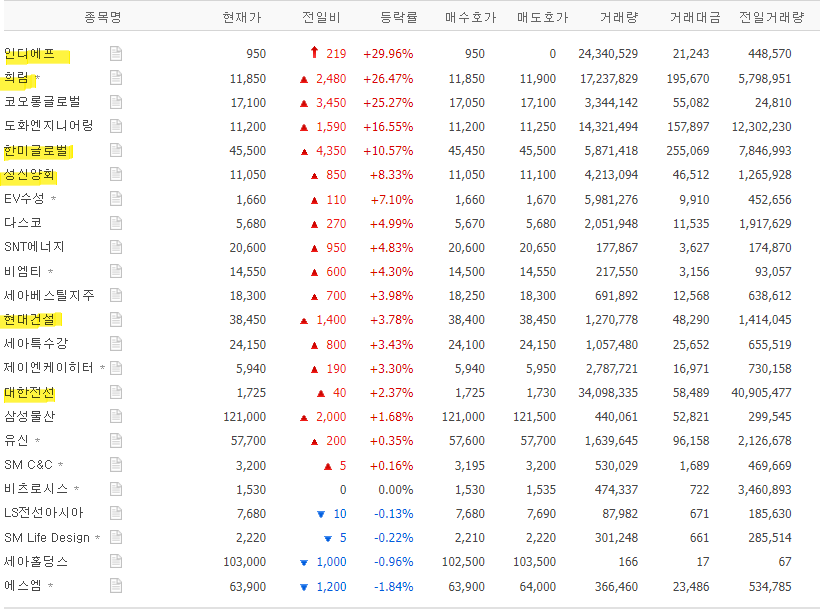Sort by the 전일비 column header
Screen dimensions: 820x609
click(321, 17)
